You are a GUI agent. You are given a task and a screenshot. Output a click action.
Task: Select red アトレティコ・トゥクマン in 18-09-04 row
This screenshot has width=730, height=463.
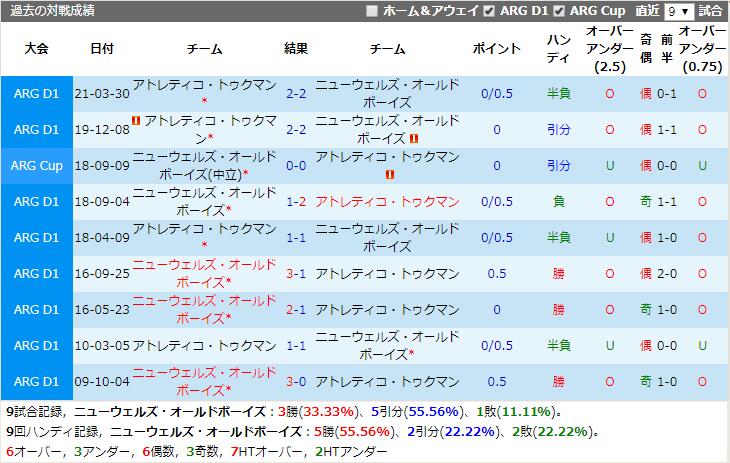click(387, 202)
